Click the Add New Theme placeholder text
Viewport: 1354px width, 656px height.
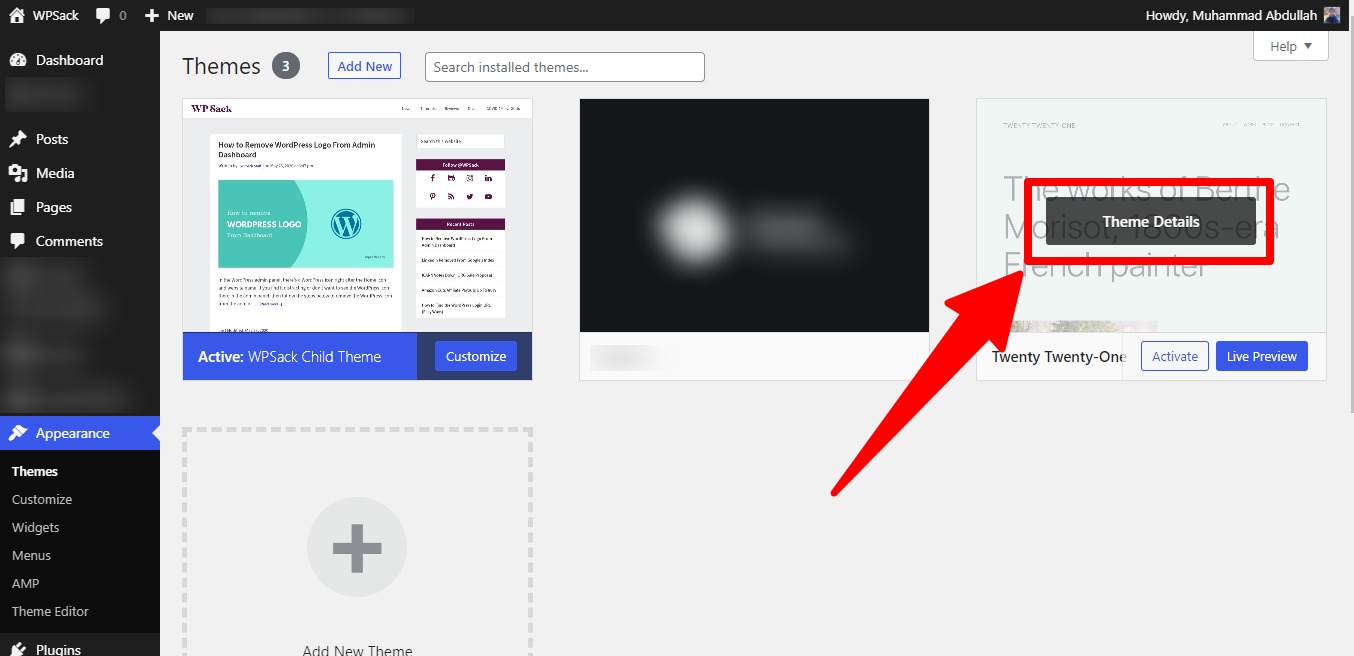(357, 650)
